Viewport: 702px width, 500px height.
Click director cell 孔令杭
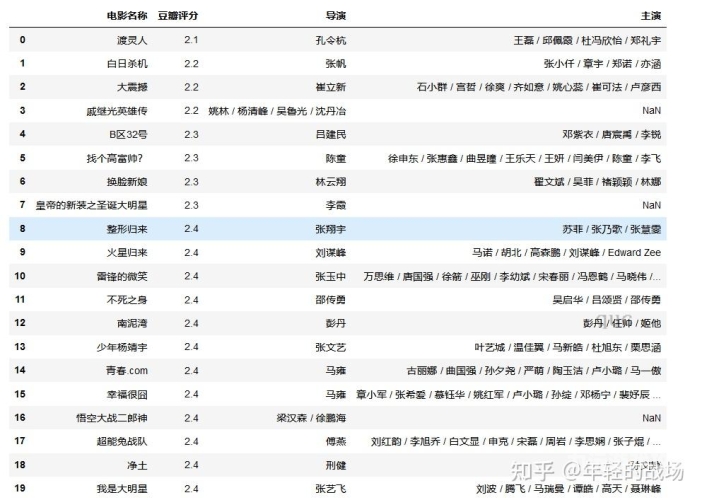[x=331, y=40]
